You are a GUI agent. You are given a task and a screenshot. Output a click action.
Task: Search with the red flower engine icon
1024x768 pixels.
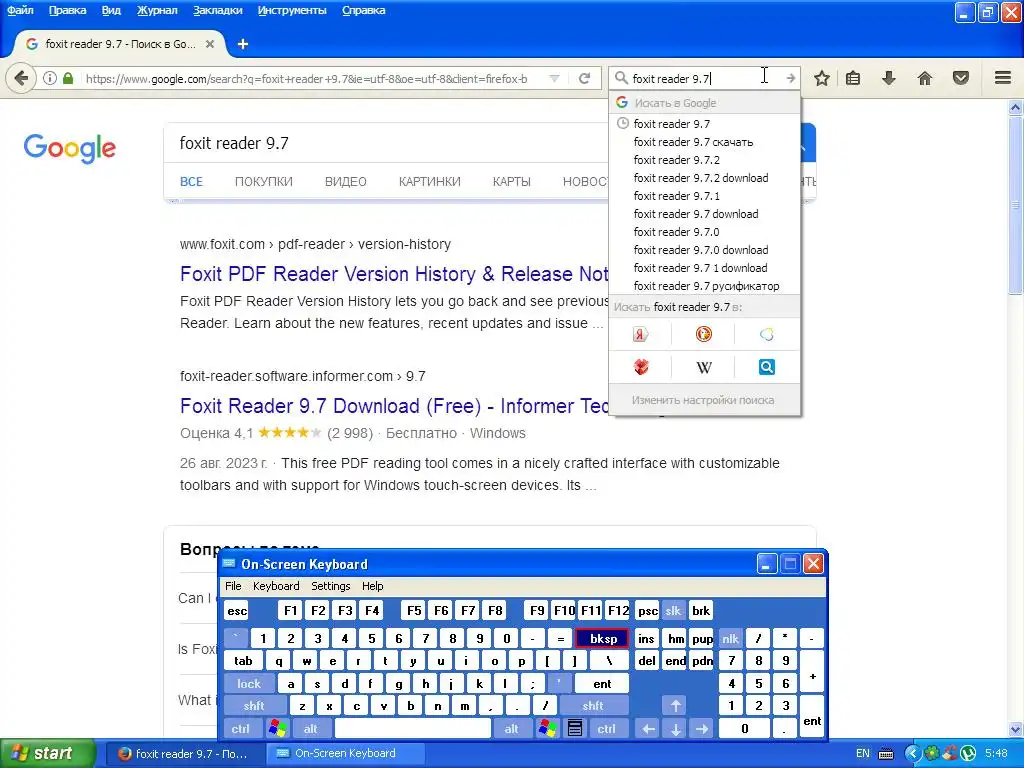(x=641, y=367)
